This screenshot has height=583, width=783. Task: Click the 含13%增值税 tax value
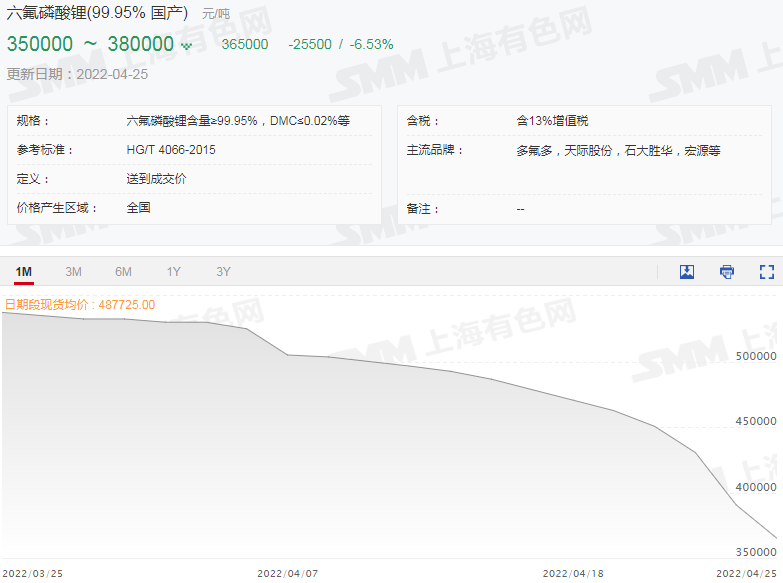pyautogui.click(x=552, y=121)
